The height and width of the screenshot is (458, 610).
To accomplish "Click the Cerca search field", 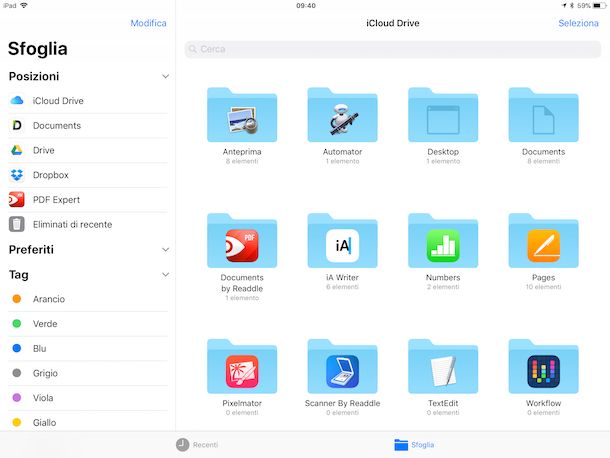I will pos(393,49).
